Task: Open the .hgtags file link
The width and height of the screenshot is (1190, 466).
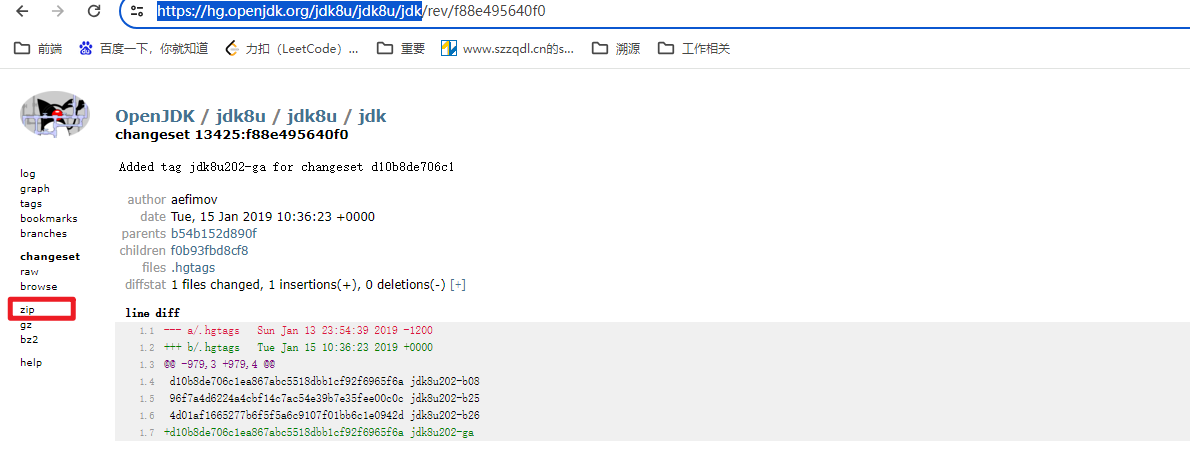Action: click(194, 268)
